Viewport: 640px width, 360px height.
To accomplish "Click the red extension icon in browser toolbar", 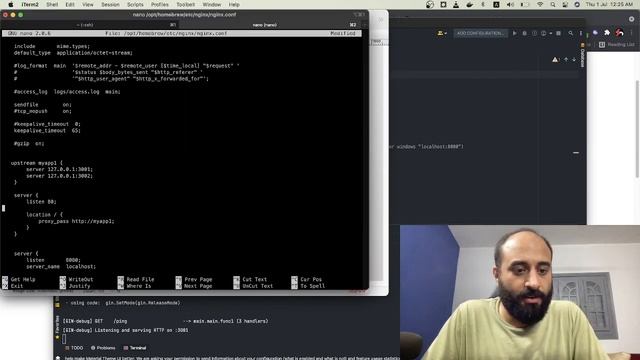I will pos(619,33).
